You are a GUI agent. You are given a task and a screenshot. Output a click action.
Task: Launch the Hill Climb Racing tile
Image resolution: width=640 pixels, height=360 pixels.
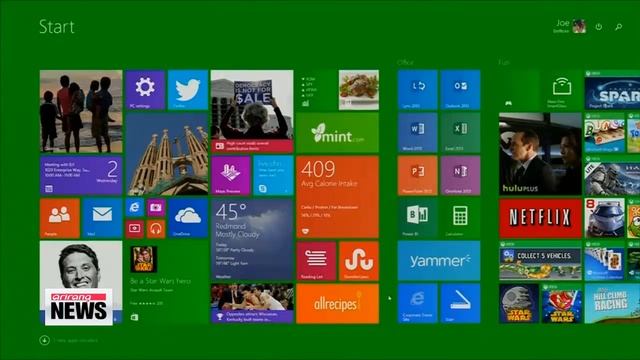pos(612,303)
